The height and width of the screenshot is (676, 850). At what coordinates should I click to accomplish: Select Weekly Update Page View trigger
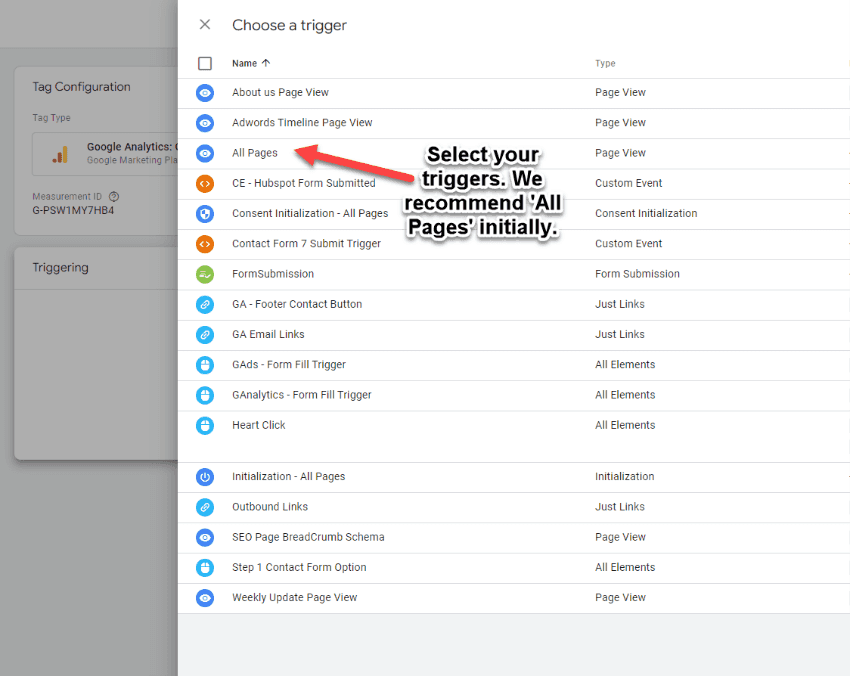tap(294, 598)
